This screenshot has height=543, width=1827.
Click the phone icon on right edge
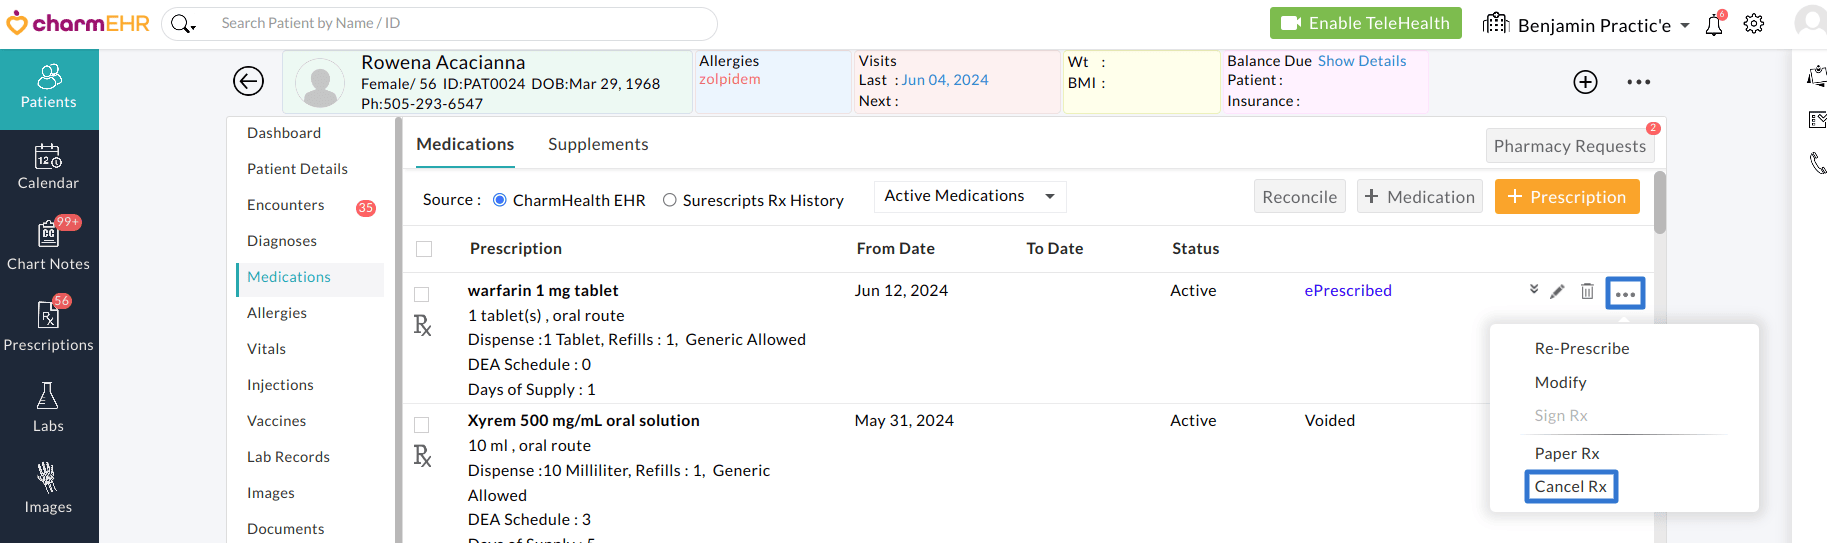[x=1817, y=163]
